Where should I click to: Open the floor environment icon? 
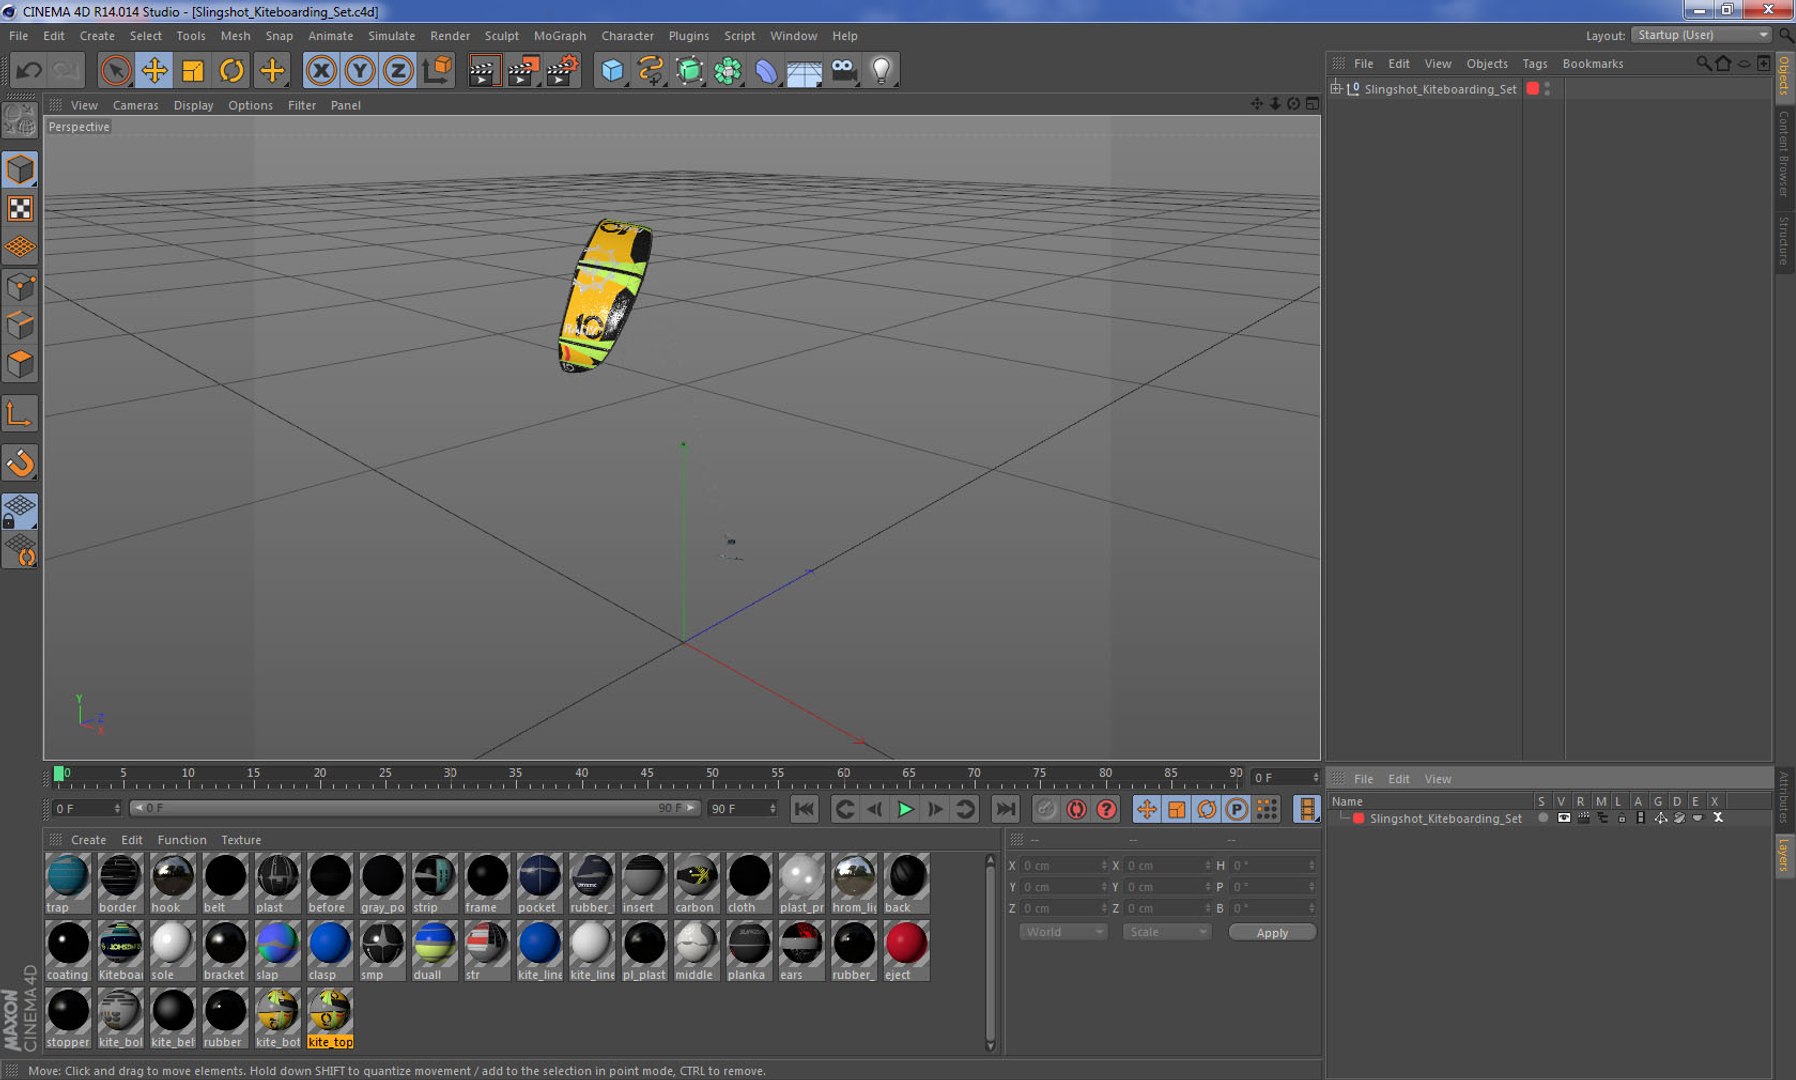pos(804,70)
